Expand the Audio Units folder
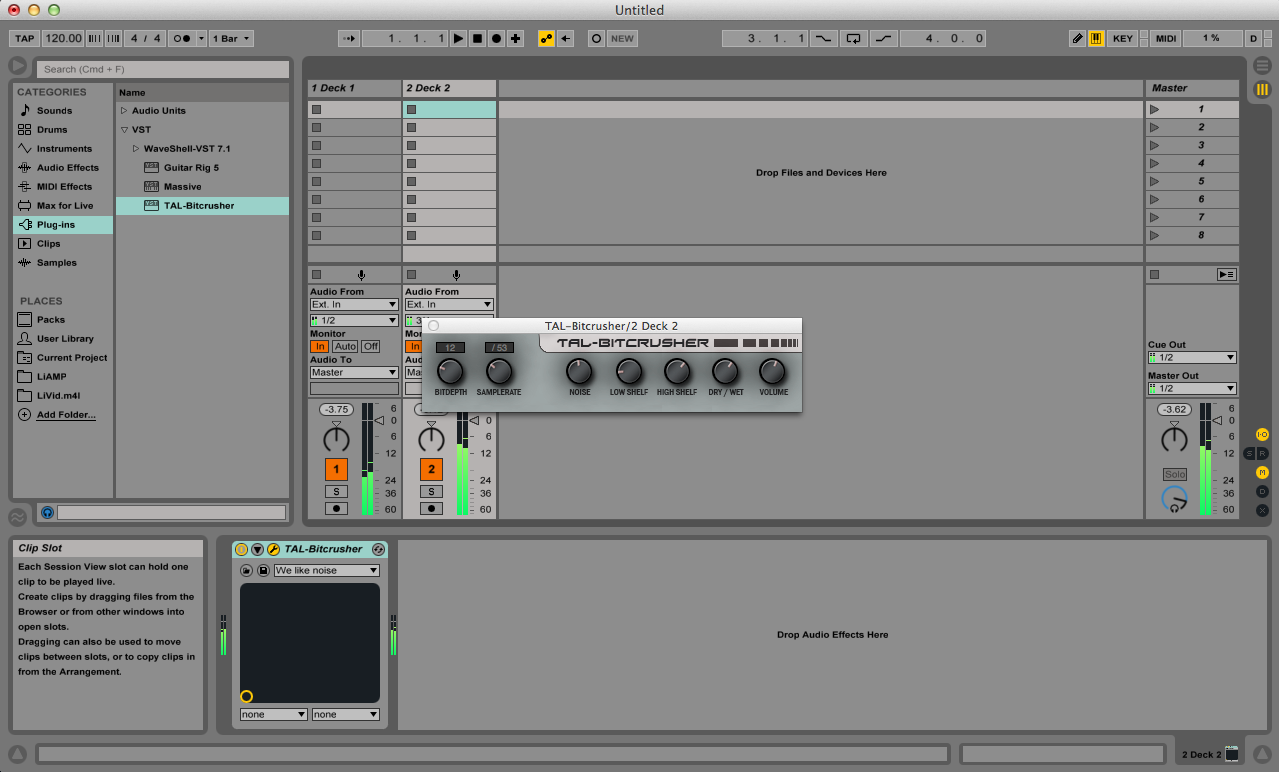The width and height of the screenshot is (1279, 772). pos(124,110)
